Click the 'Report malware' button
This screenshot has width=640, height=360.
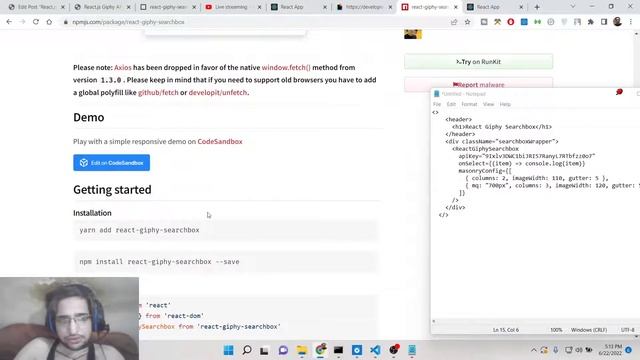[x=478, y=84]
